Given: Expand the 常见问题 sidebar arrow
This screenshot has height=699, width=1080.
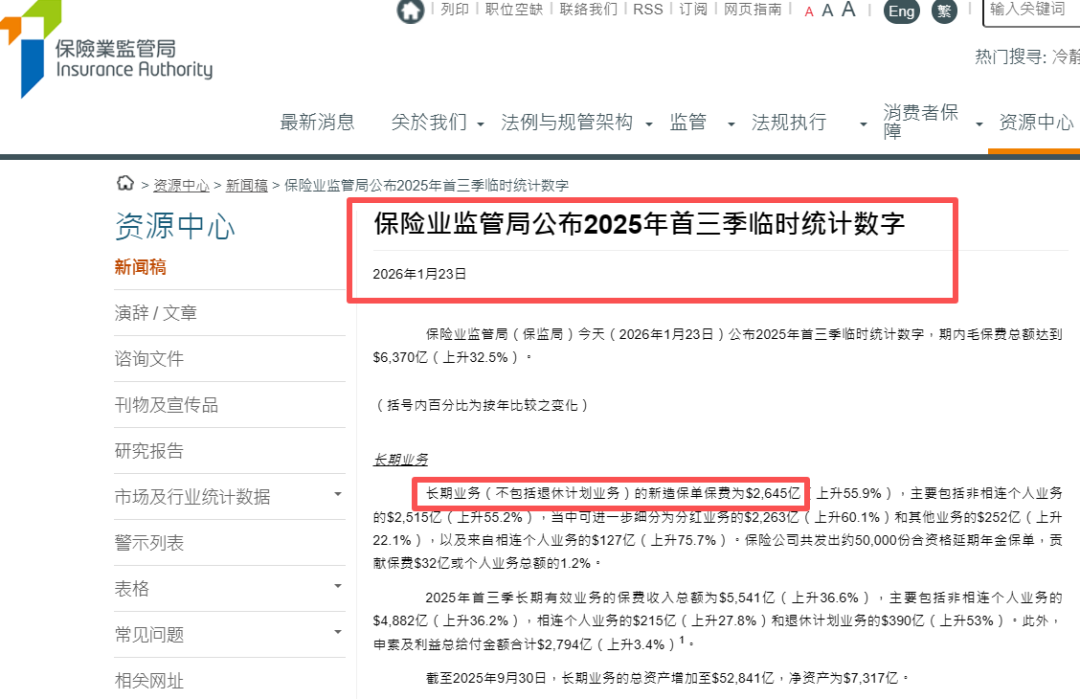Looking at the screenshot, I should pyautogui.click(x=337, y=633).
